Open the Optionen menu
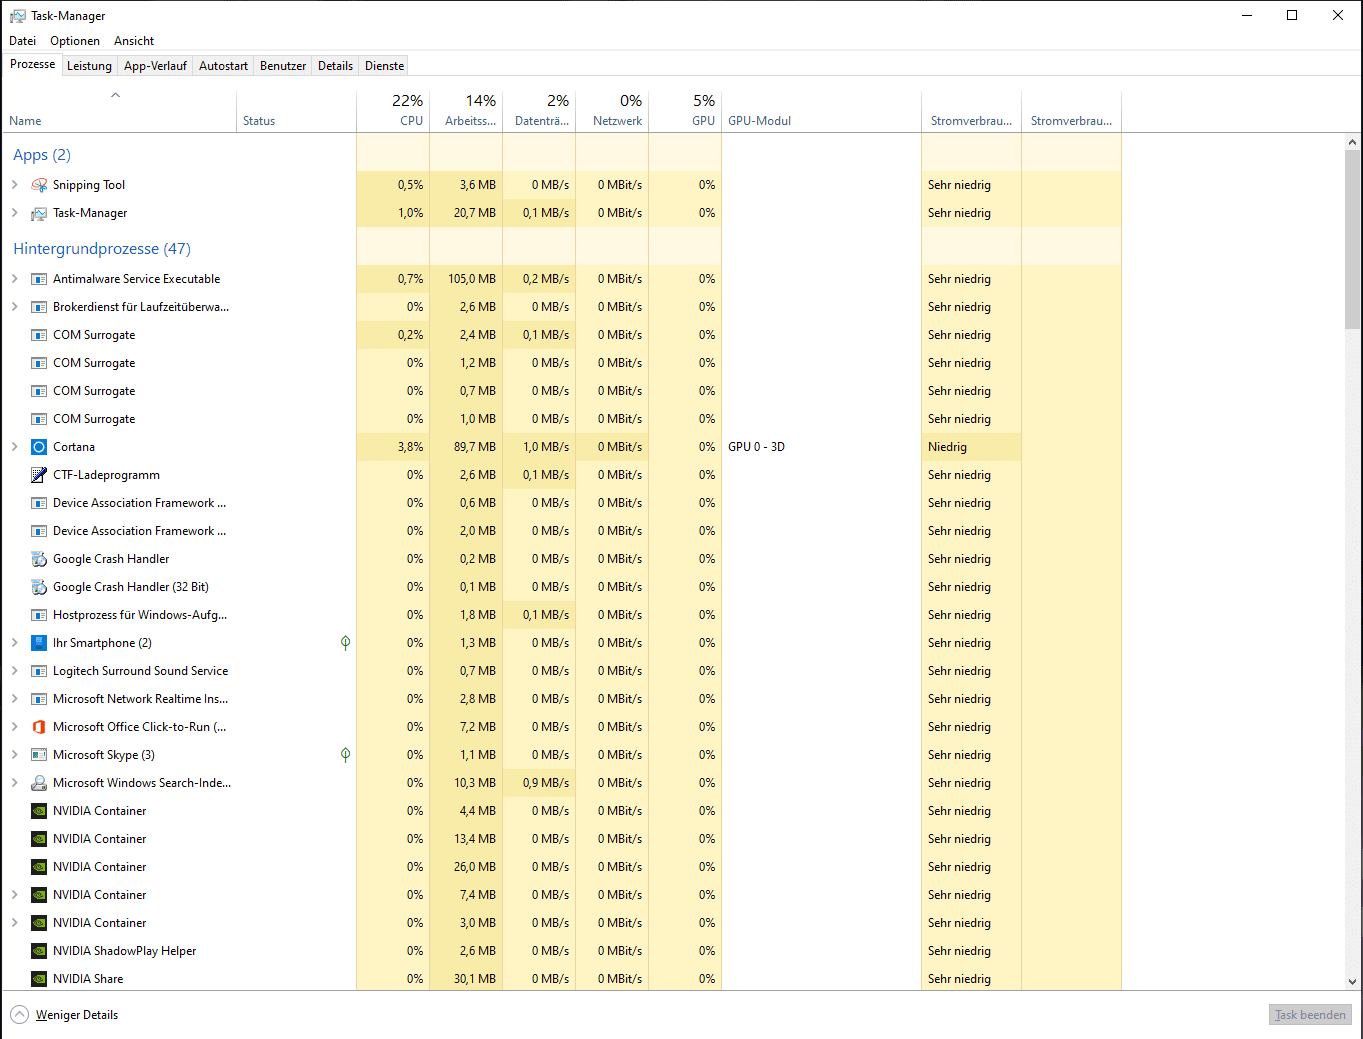 click(x=75, y=41)
